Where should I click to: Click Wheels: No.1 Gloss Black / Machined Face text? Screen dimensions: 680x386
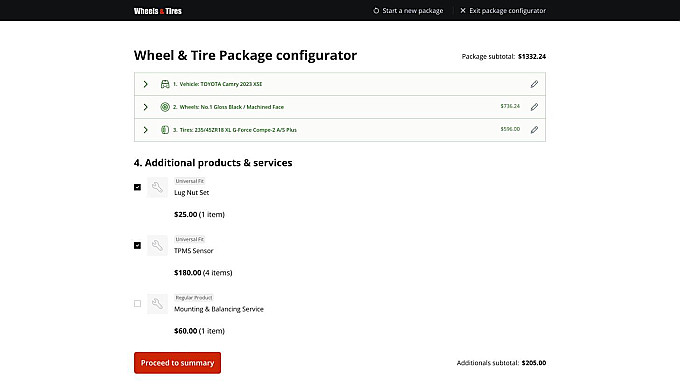[232, 107]
